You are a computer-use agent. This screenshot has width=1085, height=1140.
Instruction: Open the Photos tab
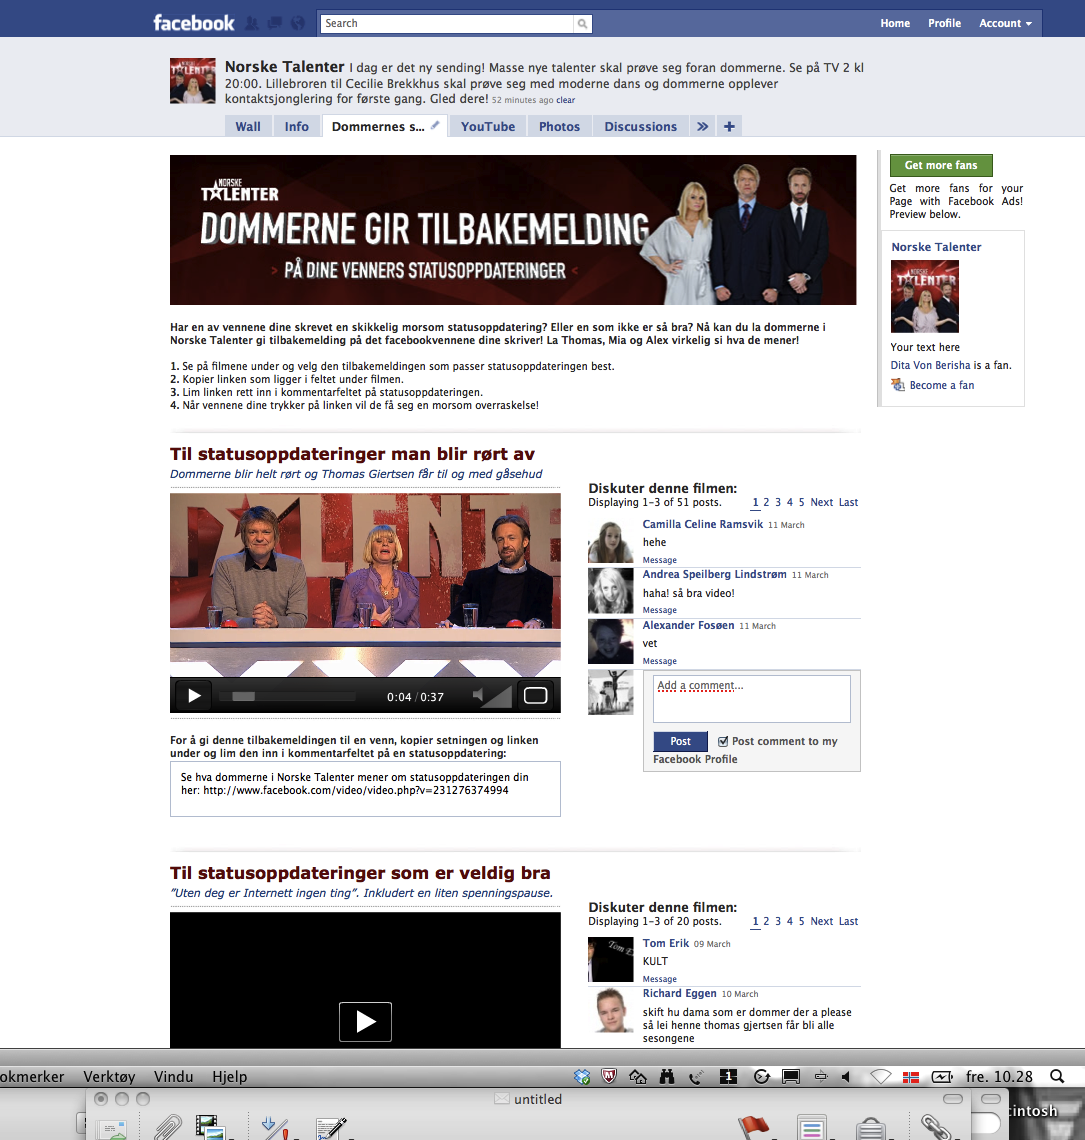559,127
